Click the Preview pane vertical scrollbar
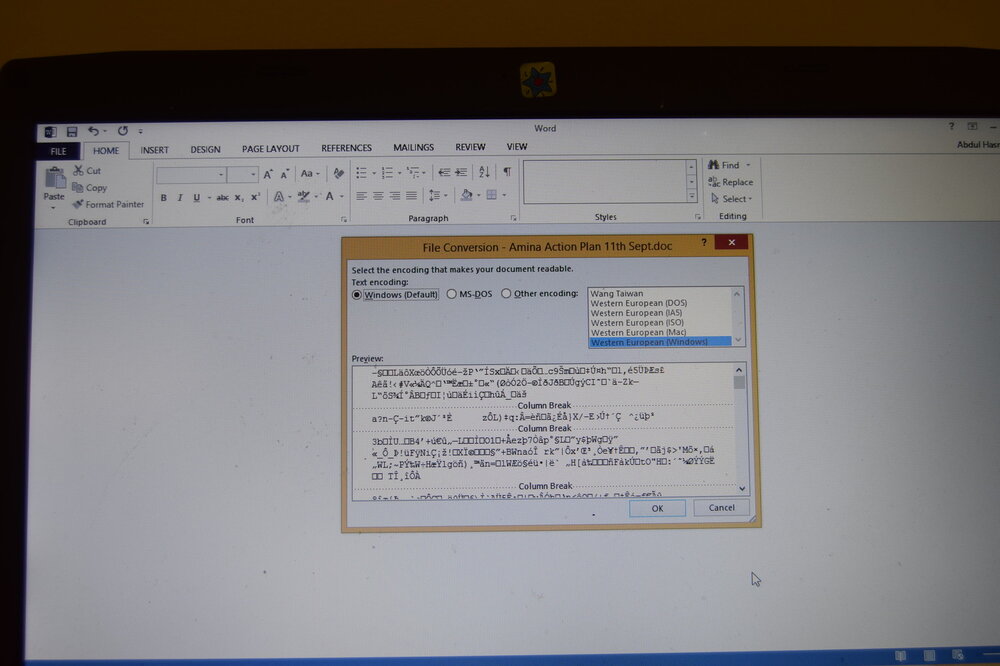1000x666 pixels. (x=740, y=429)
